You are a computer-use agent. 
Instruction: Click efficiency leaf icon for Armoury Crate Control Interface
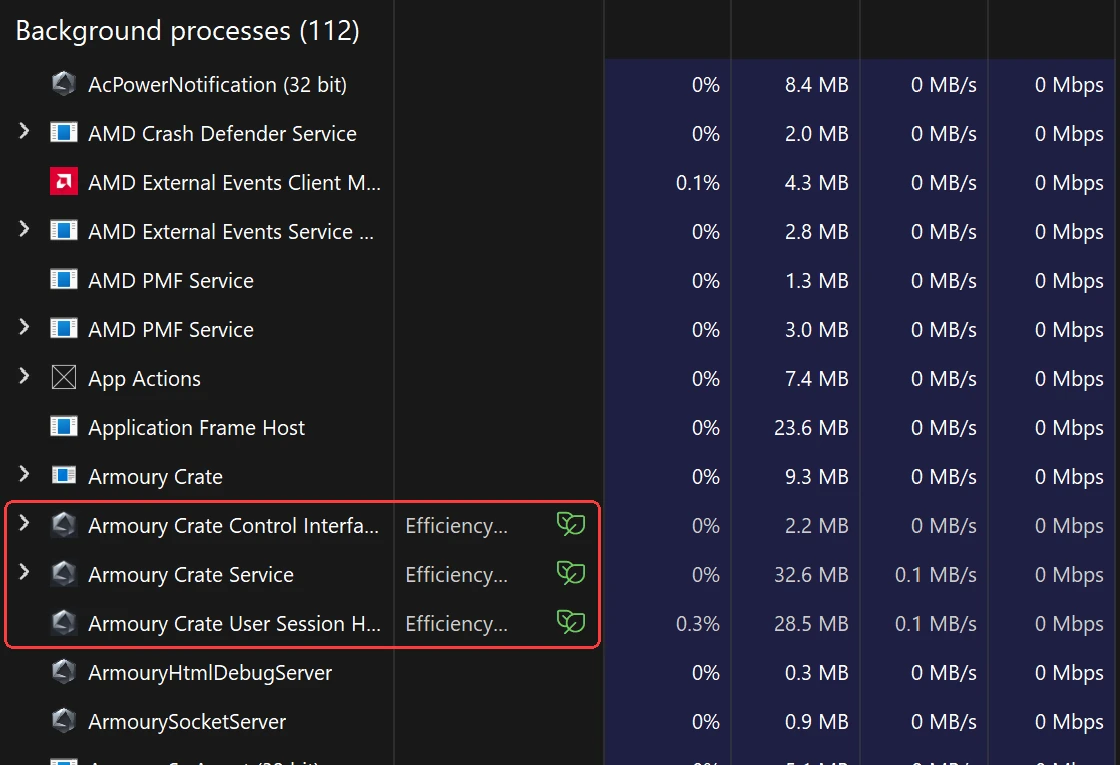pyautogui.click(x=571, y=524)
